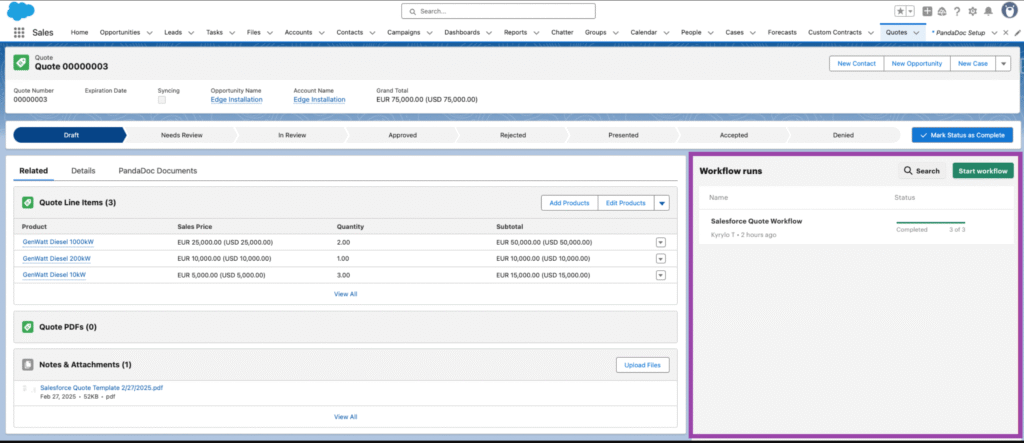Click Quote PDFs section icon
The width and height of the screenshot is (1024, 443).
pyautogui.click(x=28, y=326)
